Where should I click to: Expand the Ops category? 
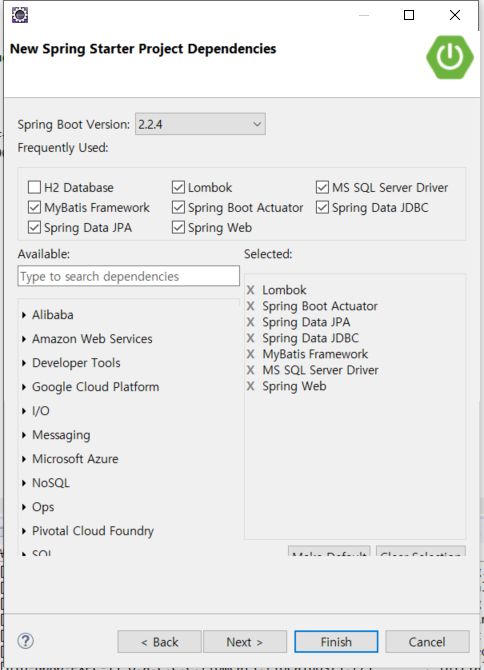[24, 507]
